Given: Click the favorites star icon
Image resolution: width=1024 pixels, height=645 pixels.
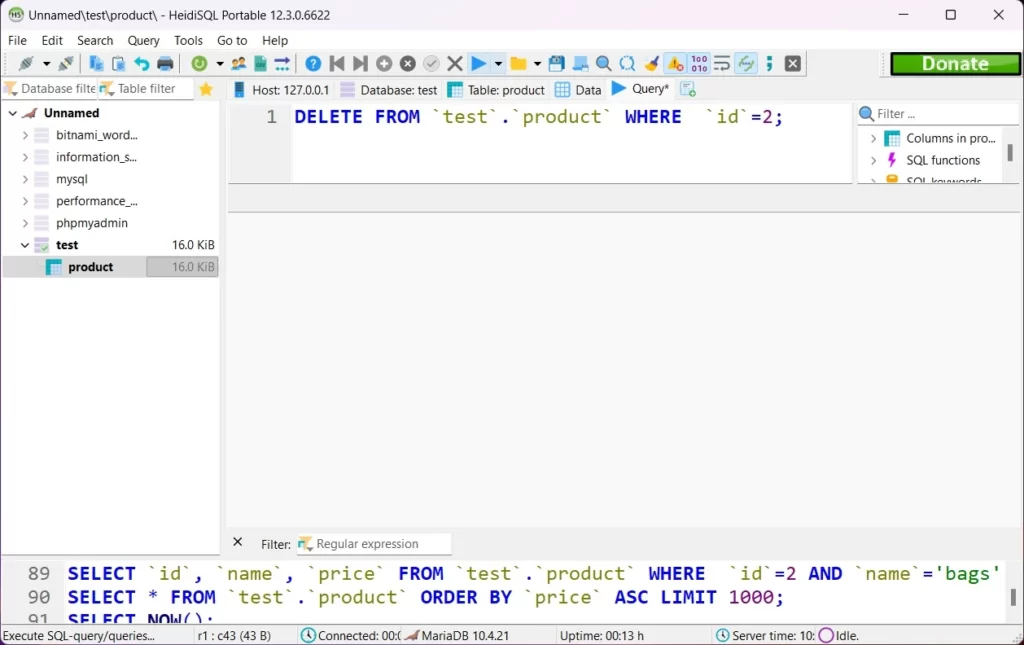Looking at the screenshot, I should click(x=206, y=89).
